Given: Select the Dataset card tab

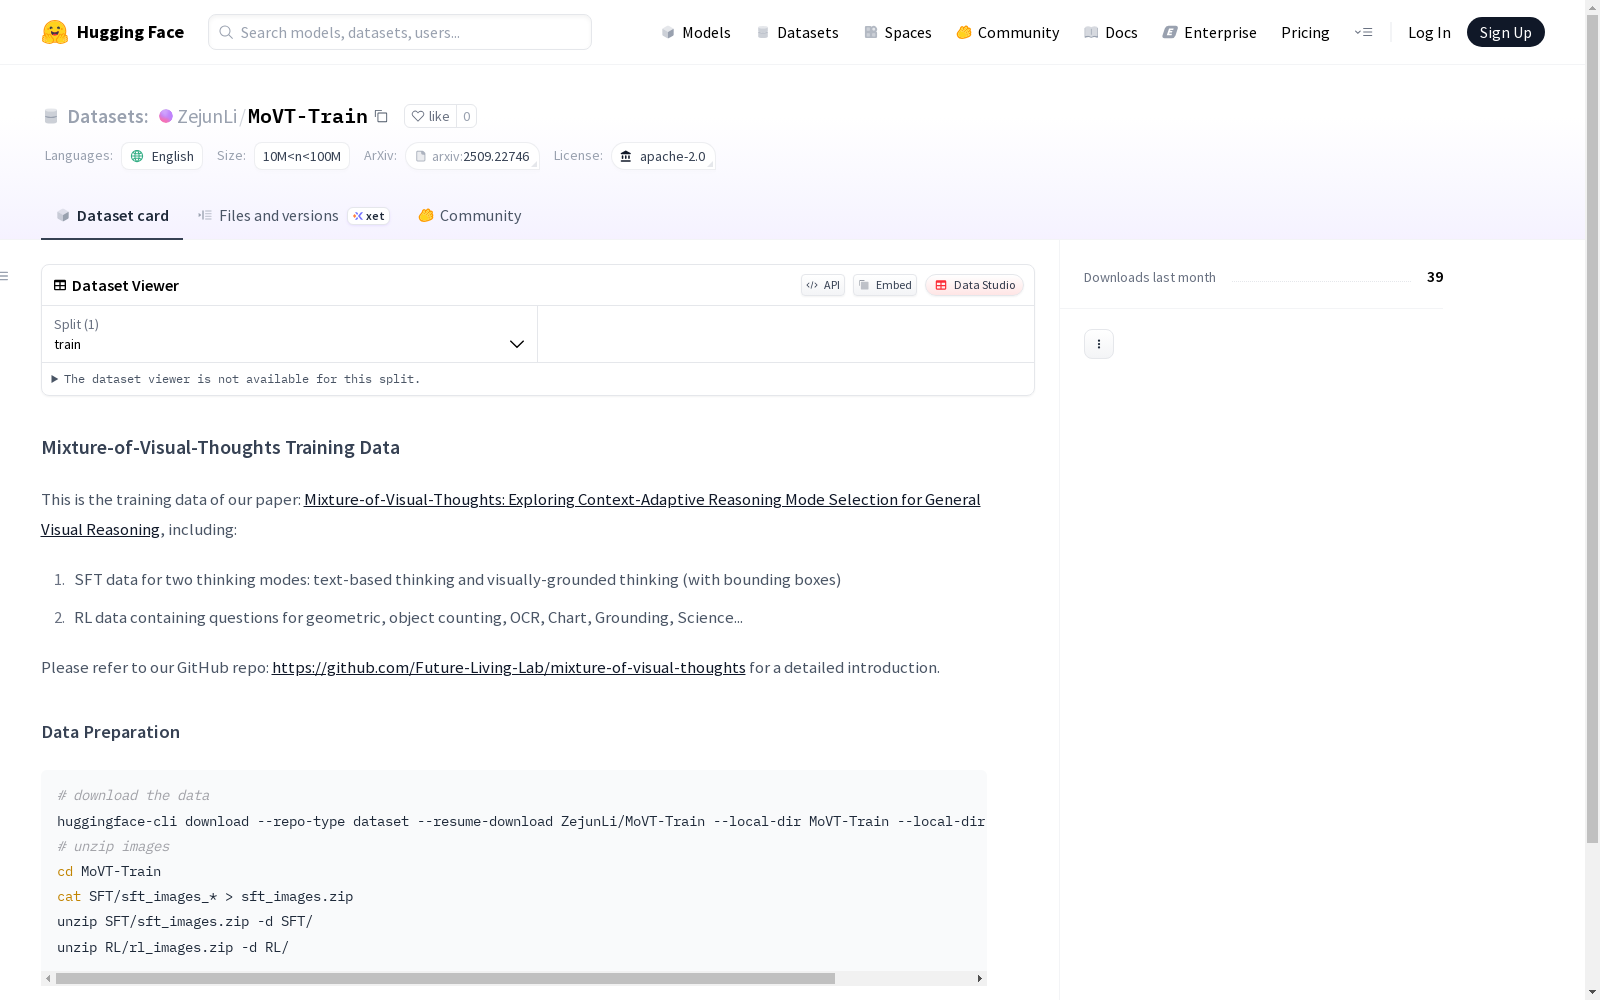Looking at the screenshot, I should [112, 216].
